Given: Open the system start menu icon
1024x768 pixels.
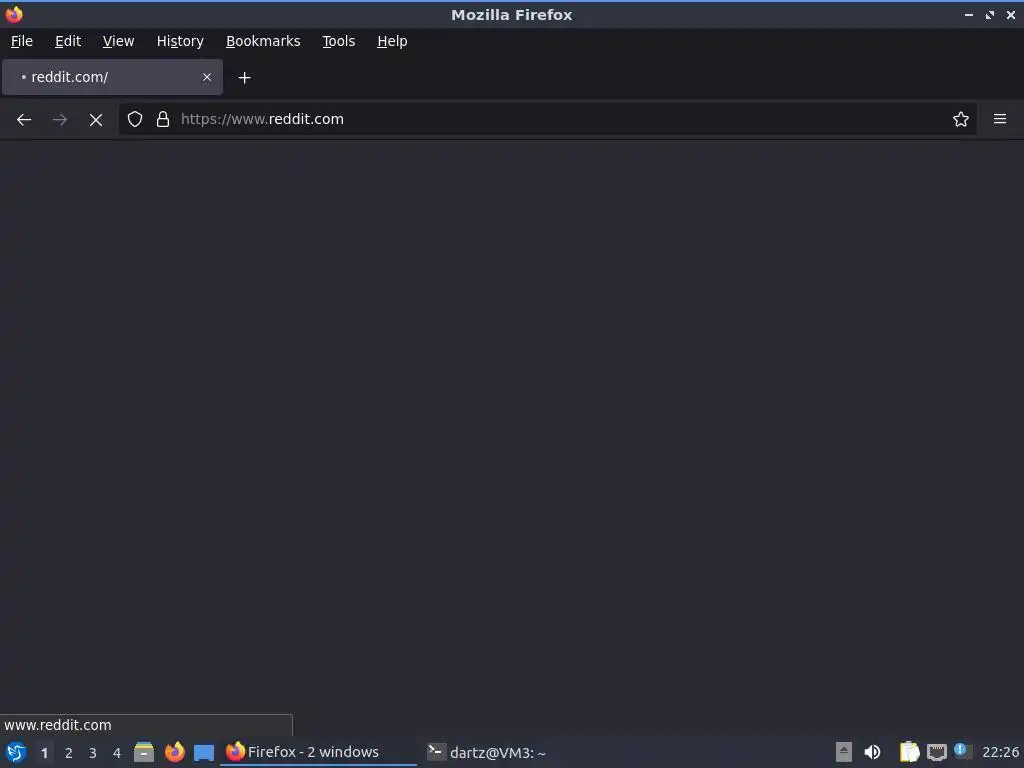Looking at the screenshot, I should (16, 752).
